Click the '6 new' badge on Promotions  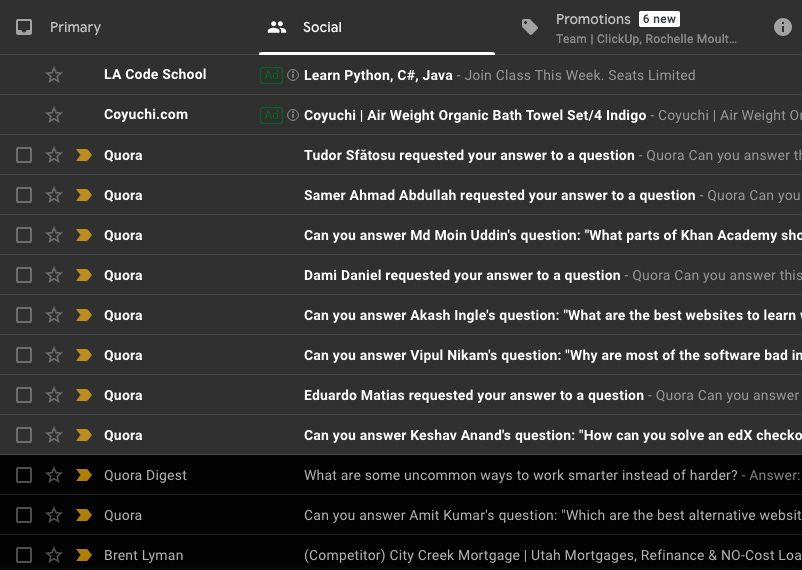[659, 19]
